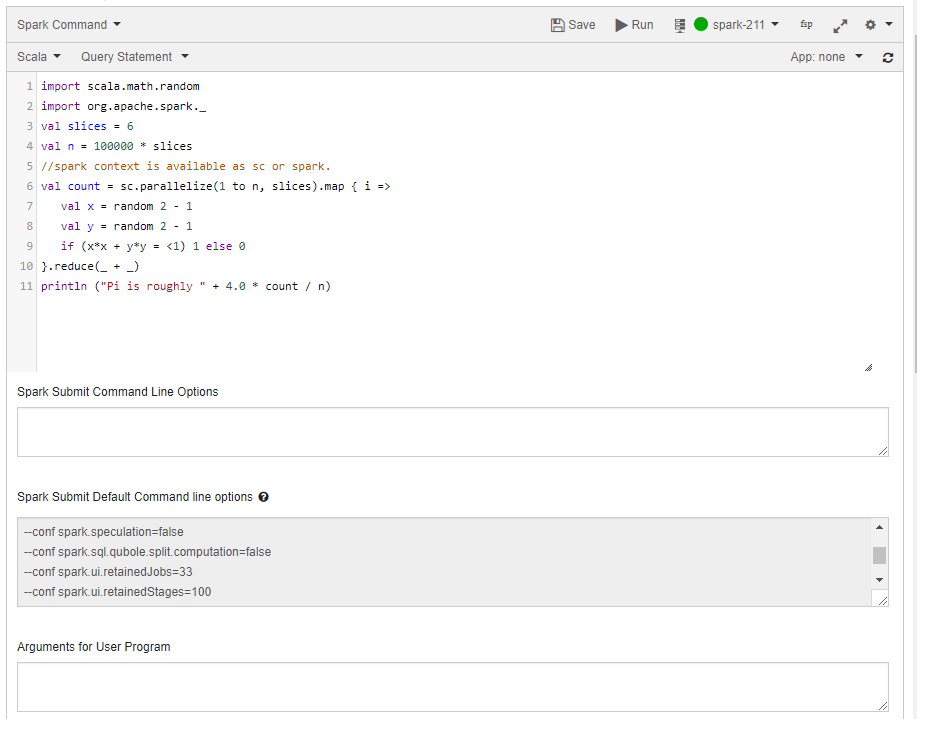Click the floppy disk save icon
This screenshot has width=928, height=731.
558,25
